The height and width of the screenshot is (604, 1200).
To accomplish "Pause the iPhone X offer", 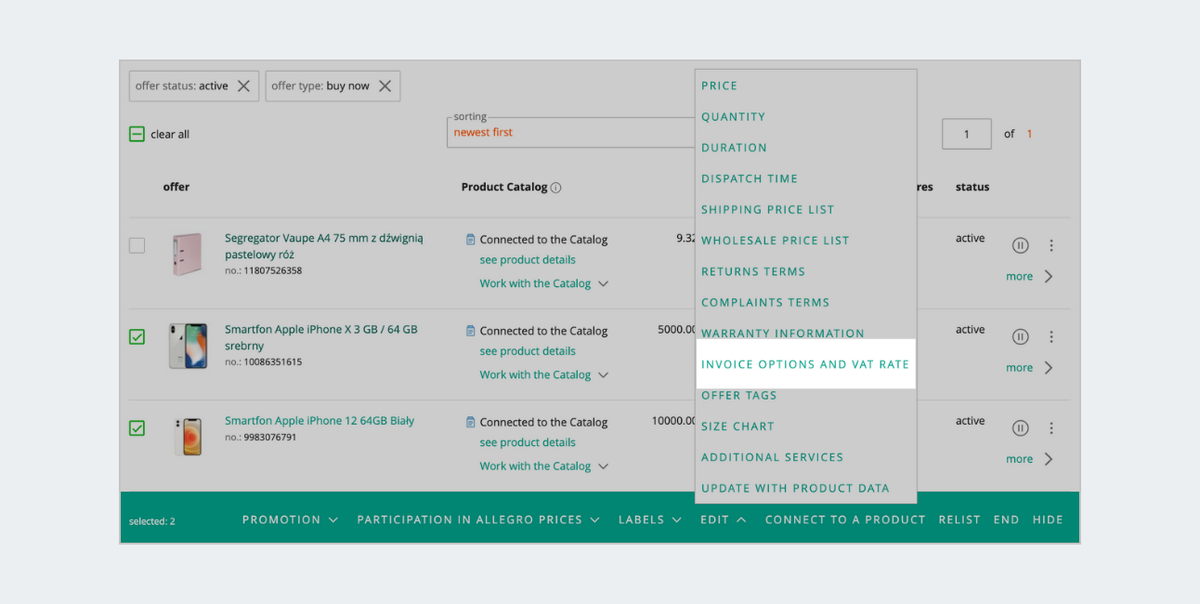I will pyautogui.click(x=1020, y=337).
